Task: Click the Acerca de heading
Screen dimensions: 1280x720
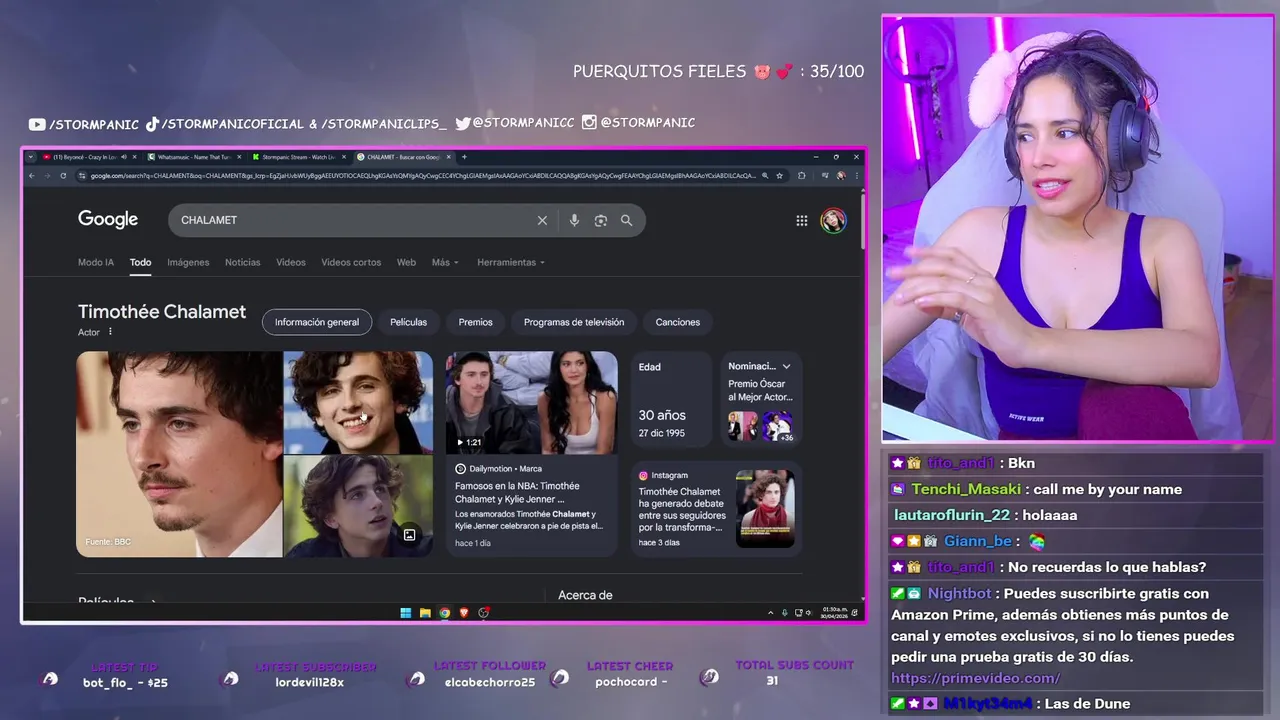Action: tap(585, 595)
